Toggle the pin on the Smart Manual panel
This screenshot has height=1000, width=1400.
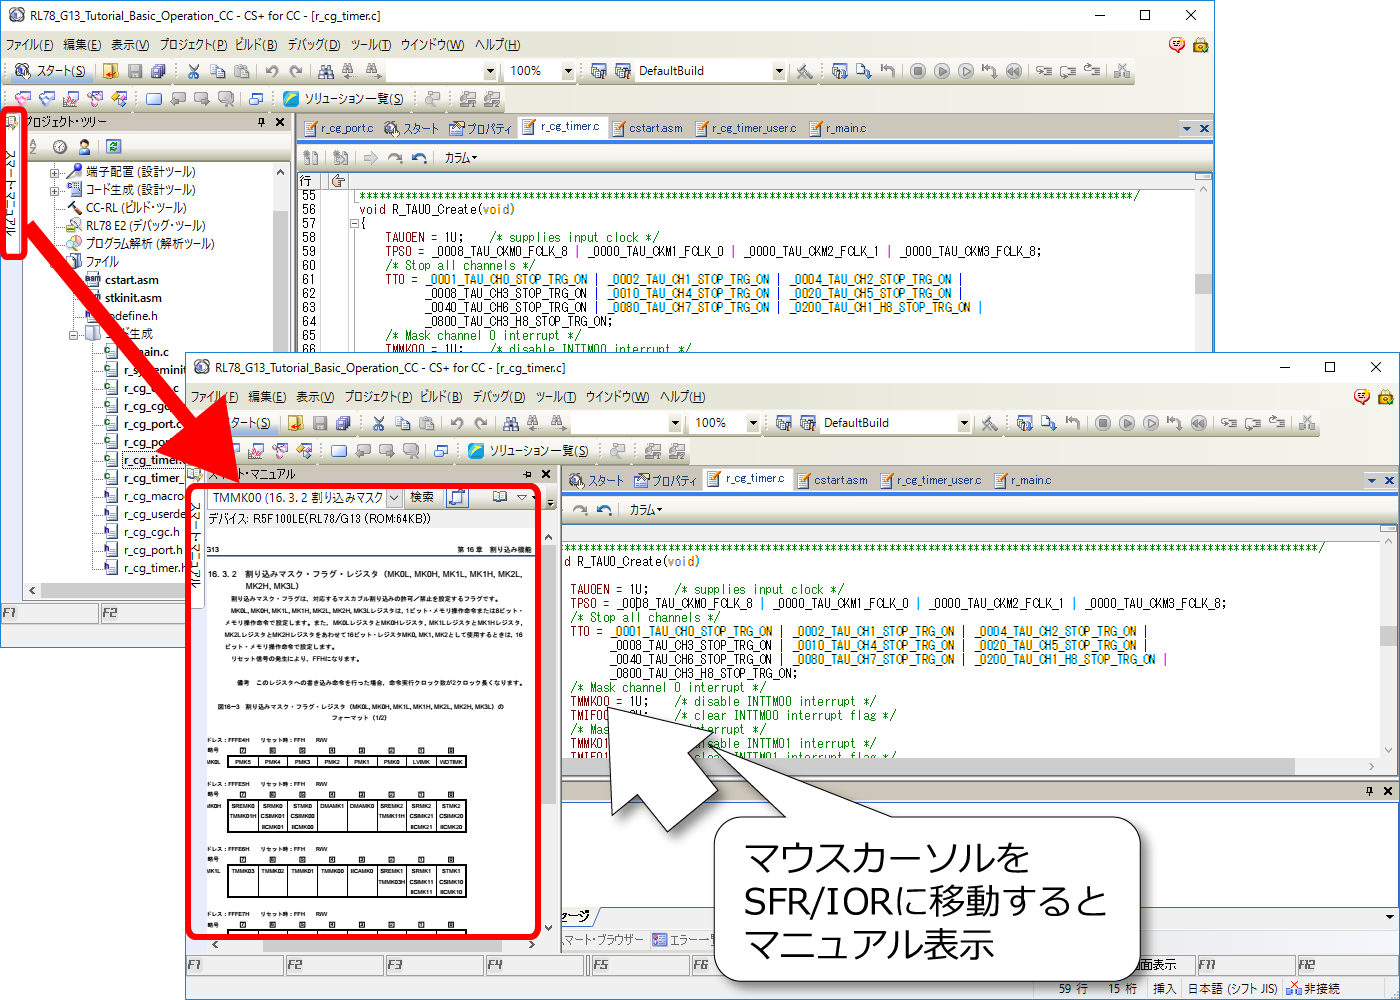point(527,474)
